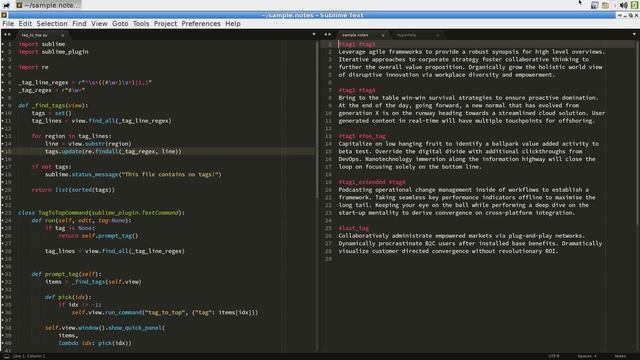Collapse the def _find_tags fold at line 9
The image size is (640, 360).
coord(3,105)
